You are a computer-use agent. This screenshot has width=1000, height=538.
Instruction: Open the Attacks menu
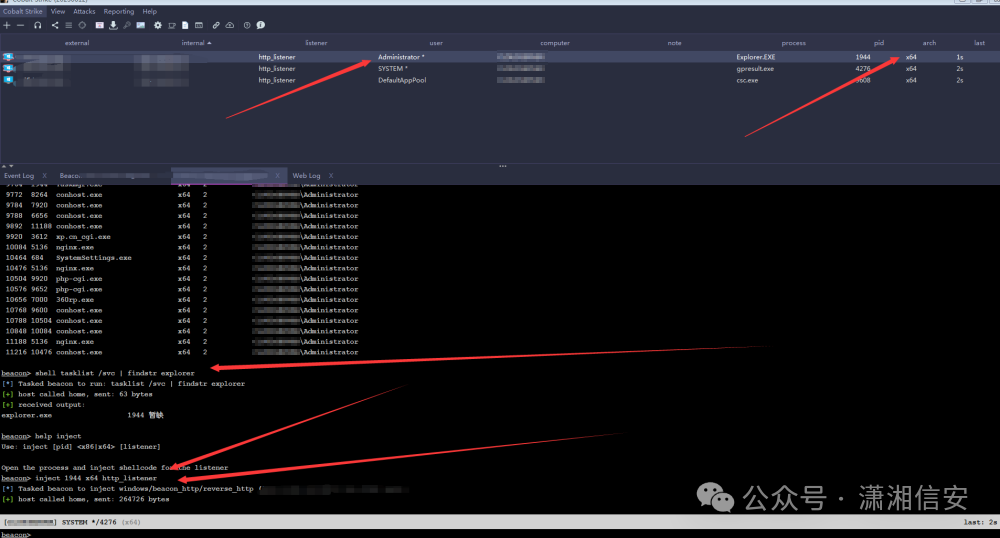pyautogui.click(x=84, y=11)
